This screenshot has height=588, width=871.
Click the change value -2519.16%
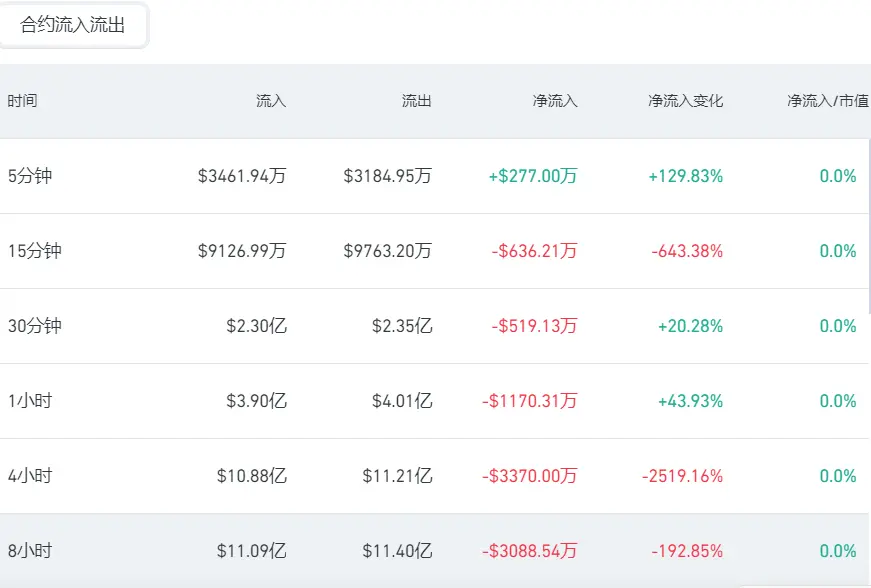683,476
